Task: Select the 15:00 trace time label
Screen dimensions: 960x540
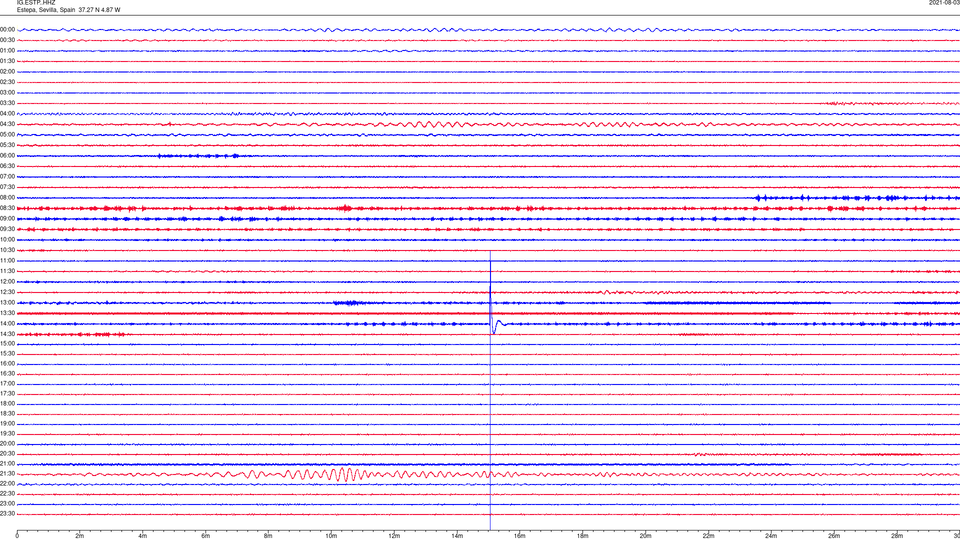Action: tap(7, 344)
